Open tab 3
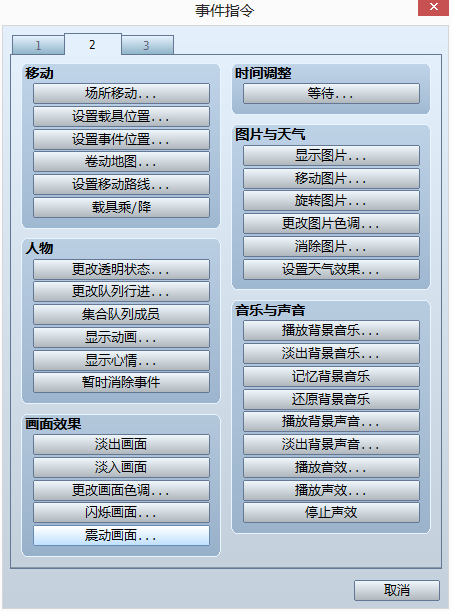 pyautogui.click(x=147, y=45)
